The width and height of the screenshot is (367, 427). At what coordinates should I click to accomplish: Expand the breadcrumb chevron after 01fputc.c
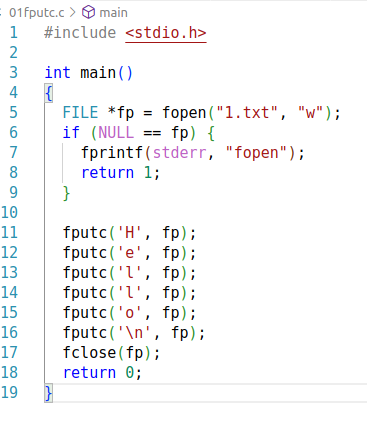pos(73,13)
